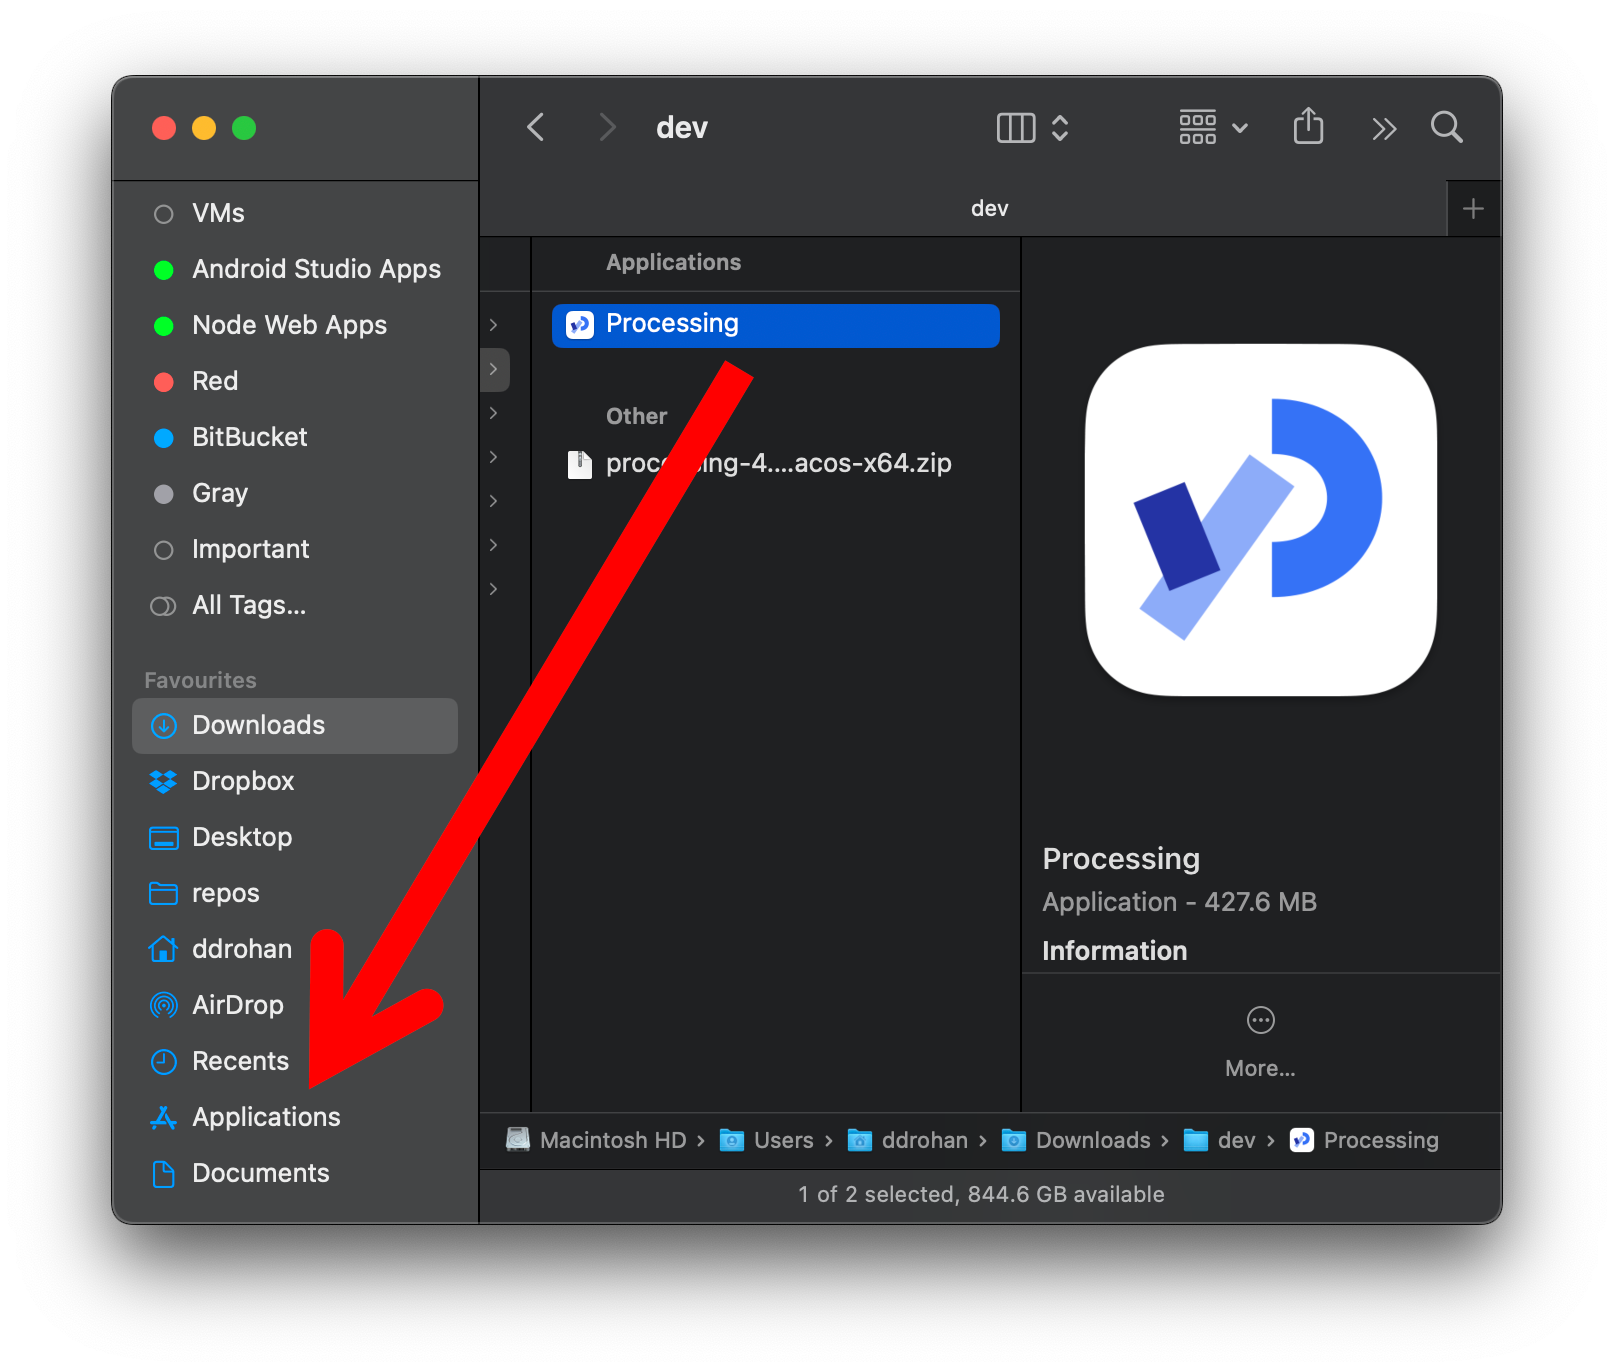Viewport: 1614px width, 1372px height.
Task: Select the BitBucket blue tag
Action: 249,437
